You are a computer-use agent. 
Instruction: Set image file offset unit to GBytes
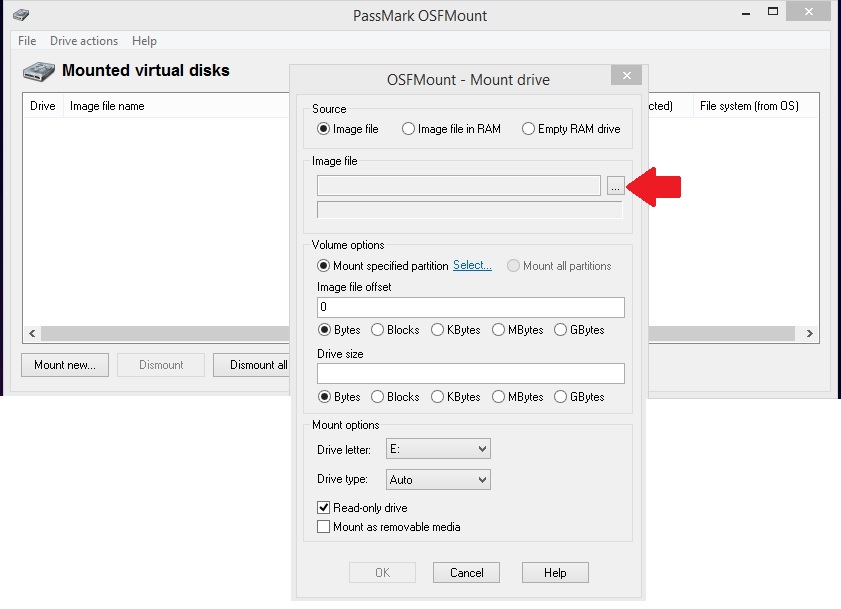point(579,329)
